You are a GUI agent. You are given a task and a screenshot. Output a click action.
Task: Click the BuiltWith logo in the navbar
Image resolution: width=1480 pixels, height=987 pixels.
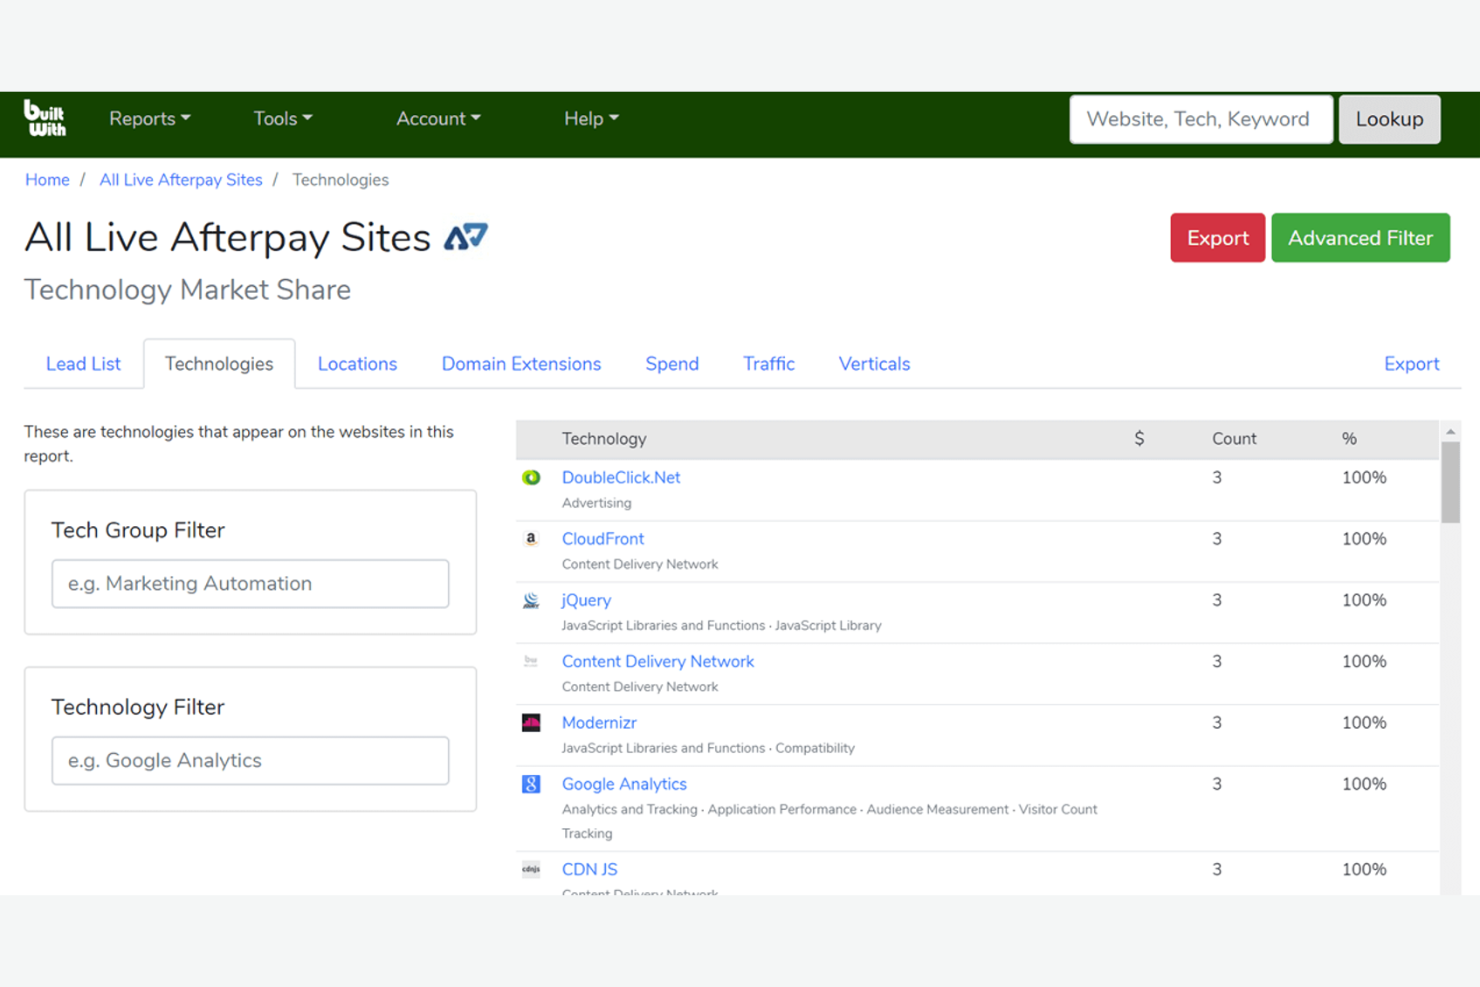44,118
